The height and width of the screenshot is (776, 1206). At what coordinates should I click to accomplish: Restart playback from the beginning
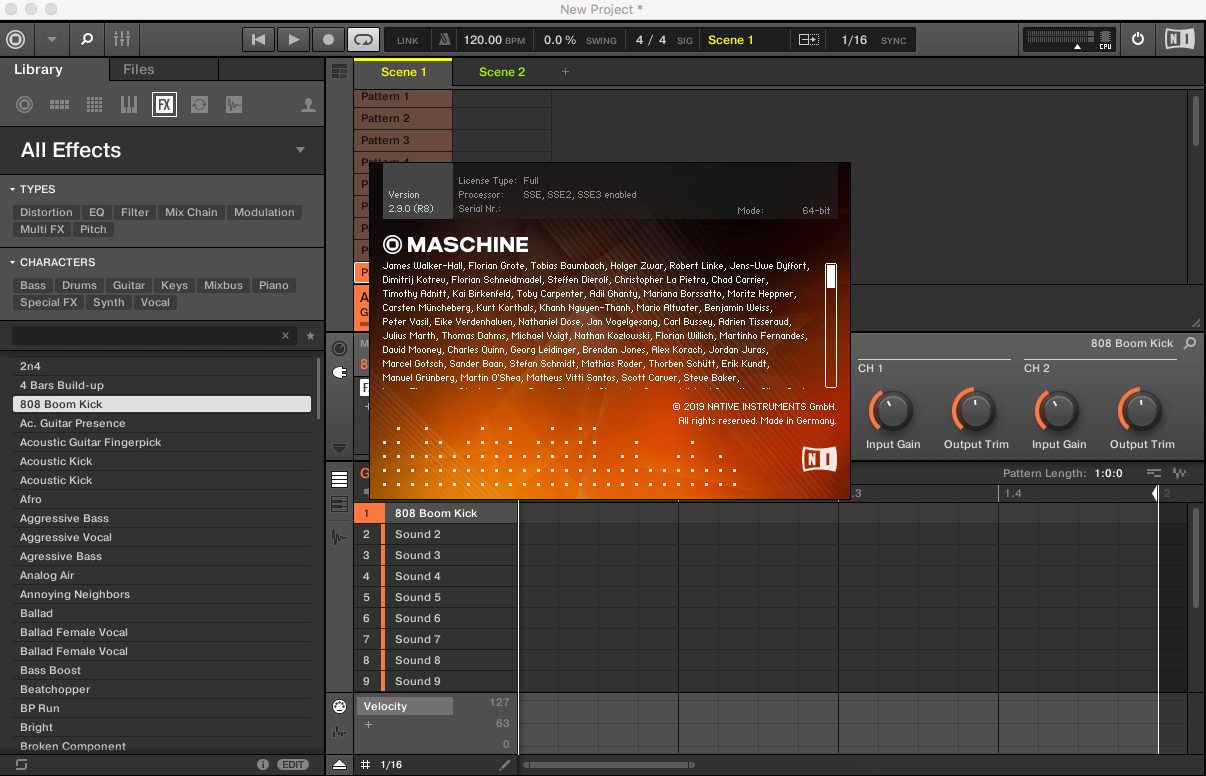(x=258, y=40)
